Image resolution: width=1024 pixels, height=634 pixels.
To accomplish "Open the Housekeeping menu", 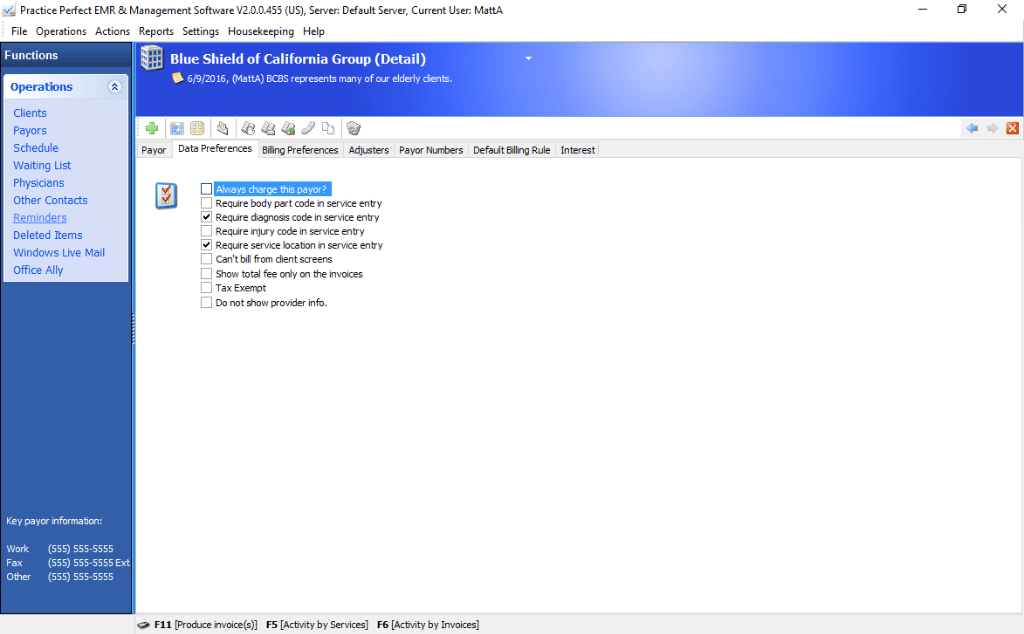I will [x=261, y=31].
